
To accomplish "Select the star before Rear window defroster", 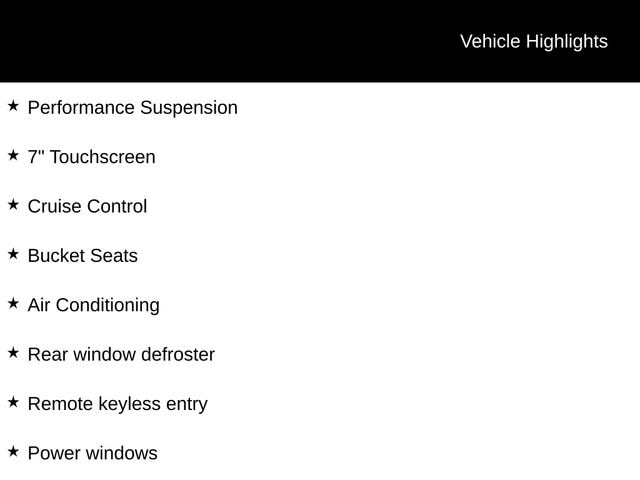I will [13, 352].
